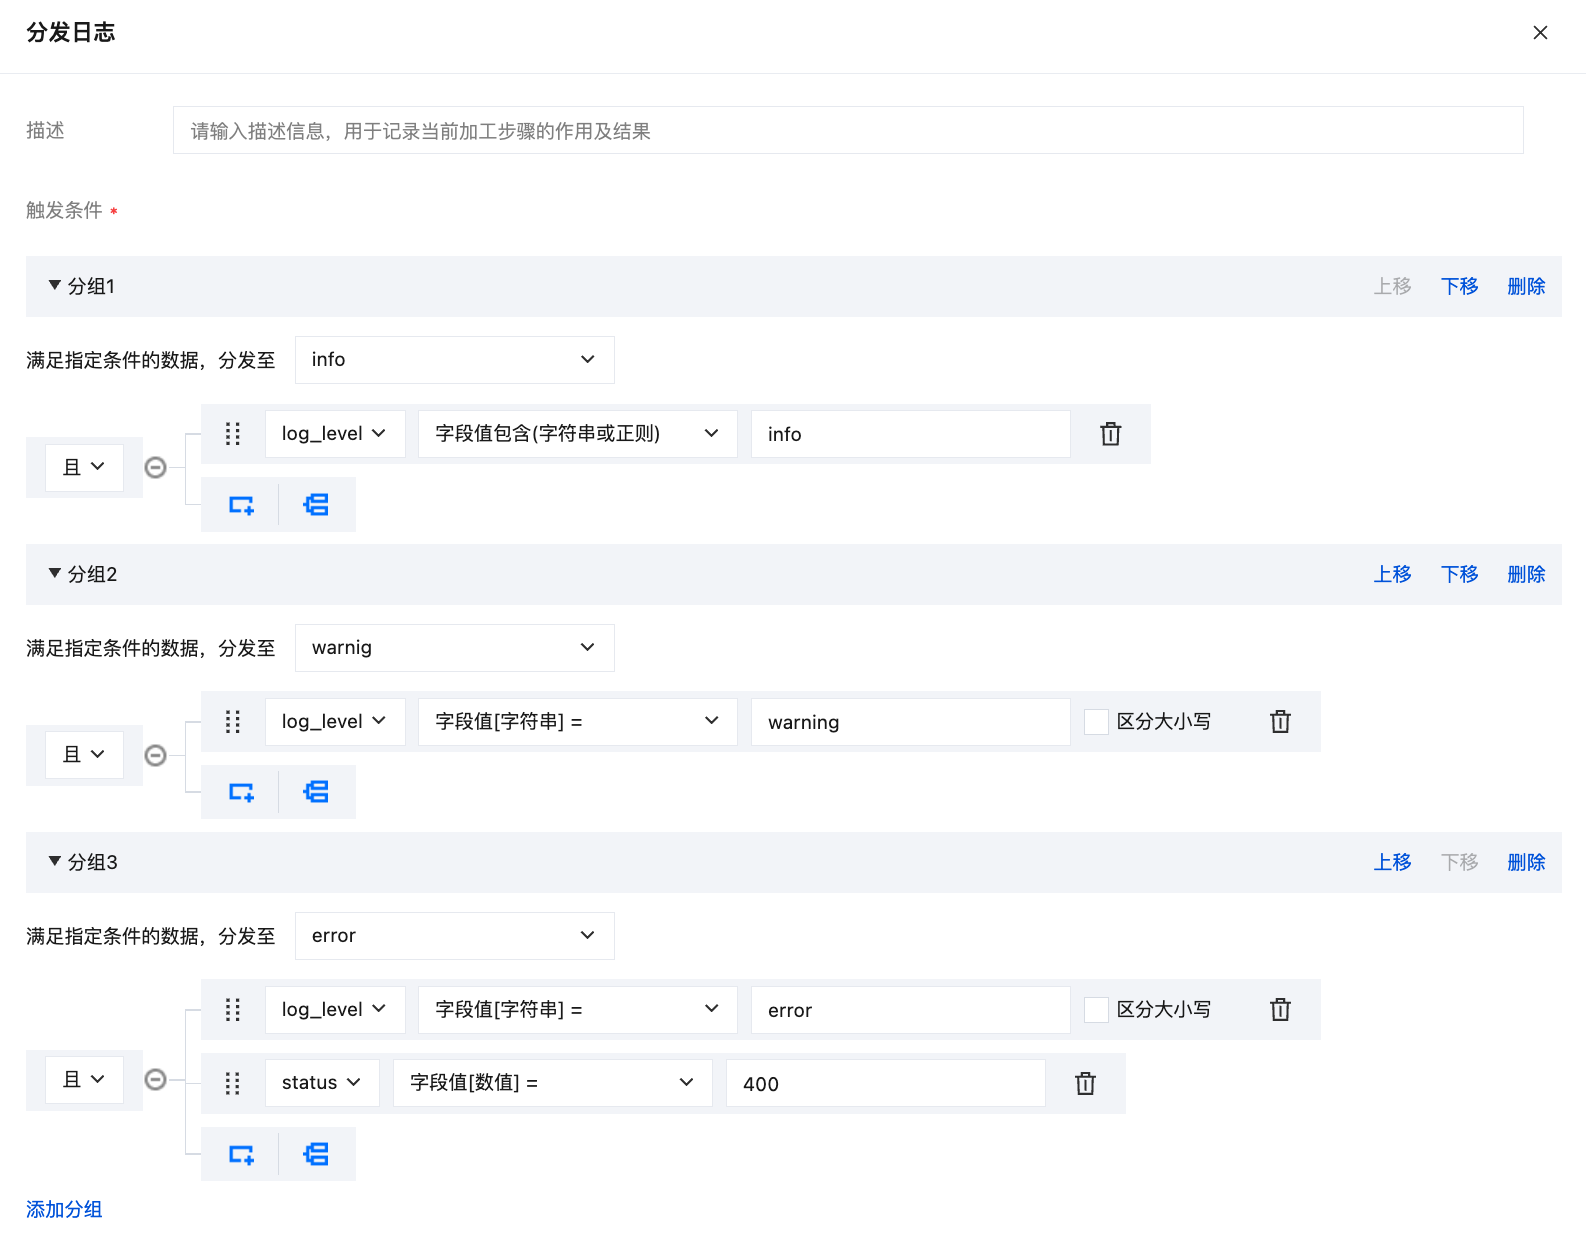Enable 区分大小写 for error condition
The image size is (1586, 1234).
pos(1096,1010)
